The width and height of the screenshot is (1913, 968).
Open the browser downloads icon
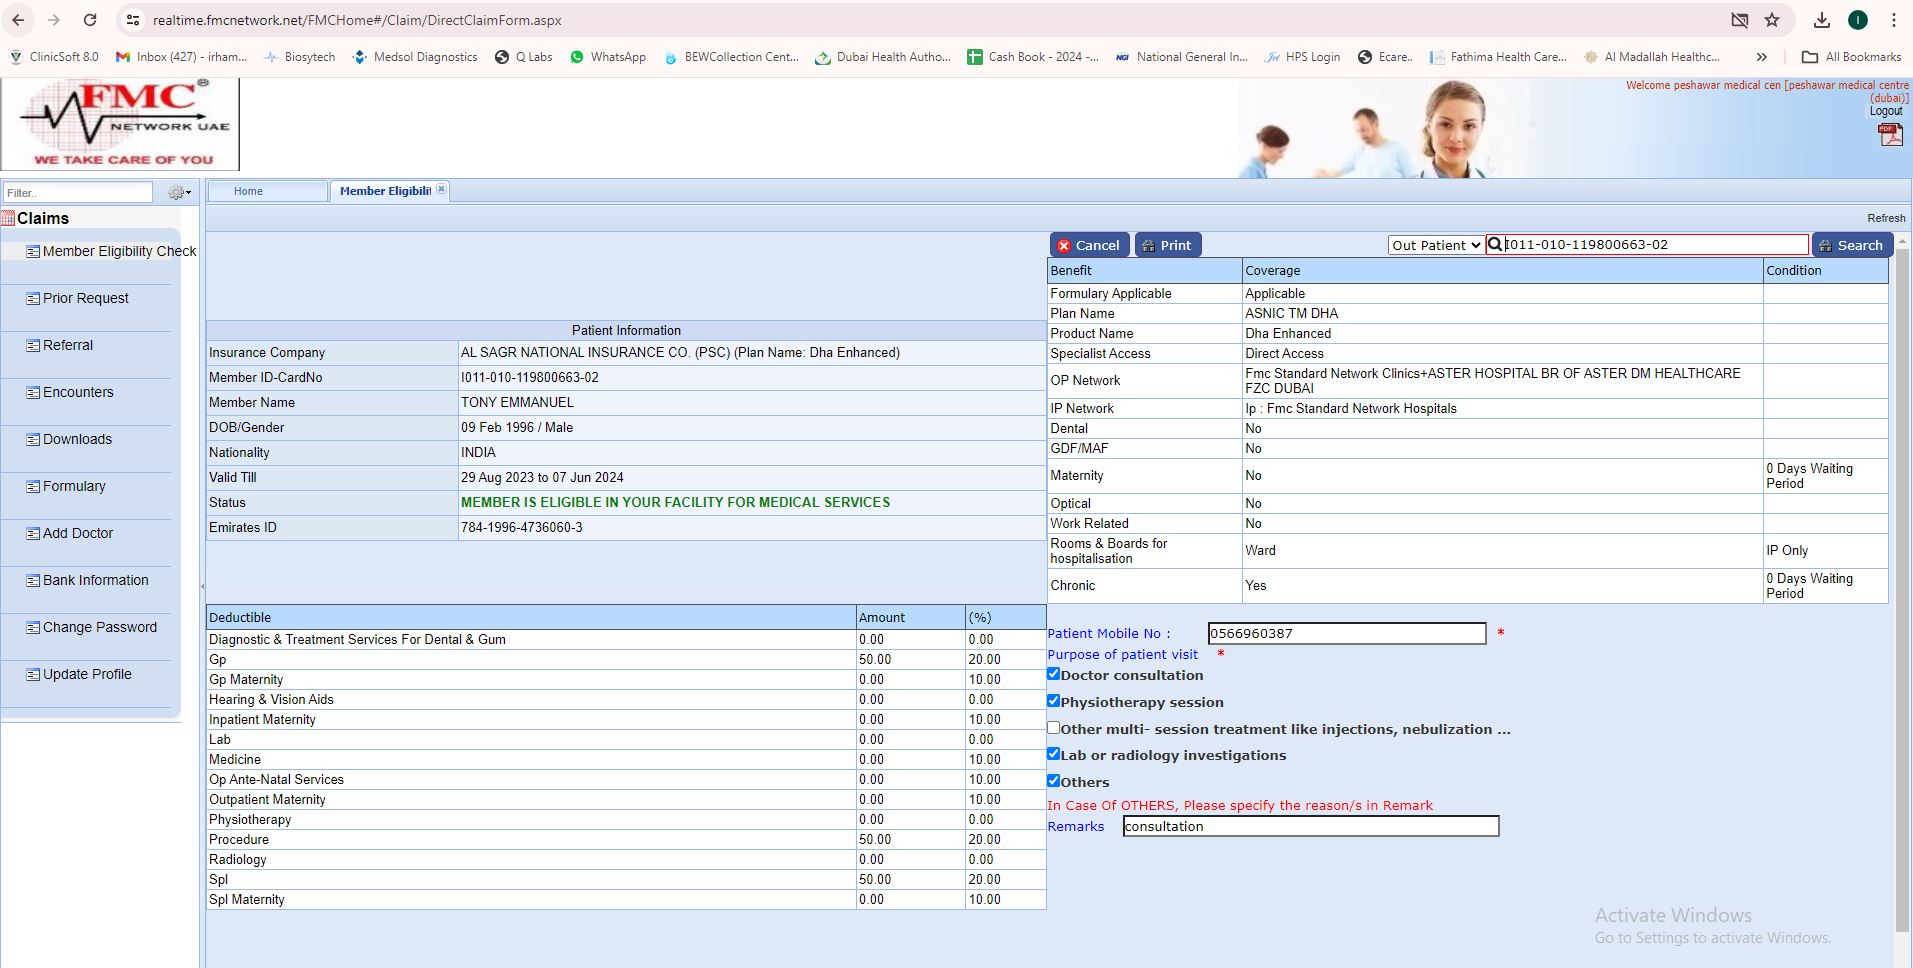click(x=1821, y=20)
